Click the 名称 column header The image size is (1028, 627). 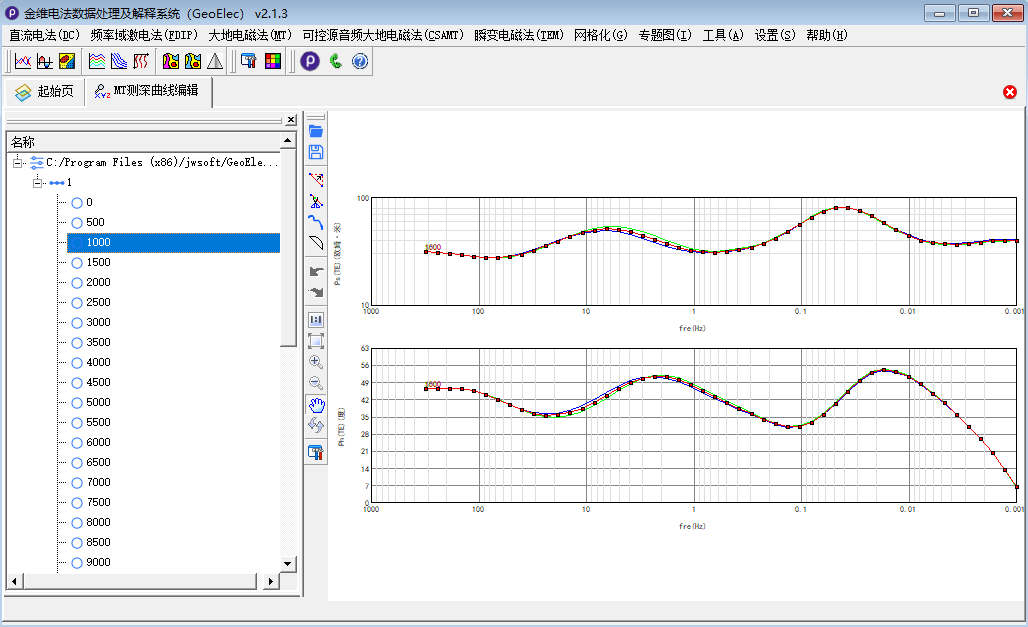pos(144,142)
